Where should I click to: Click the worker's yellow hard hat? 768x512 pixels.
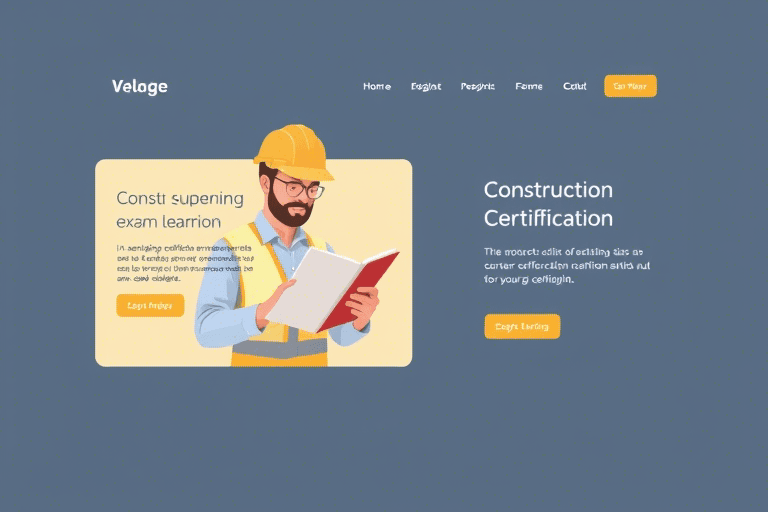pos(294,151)
